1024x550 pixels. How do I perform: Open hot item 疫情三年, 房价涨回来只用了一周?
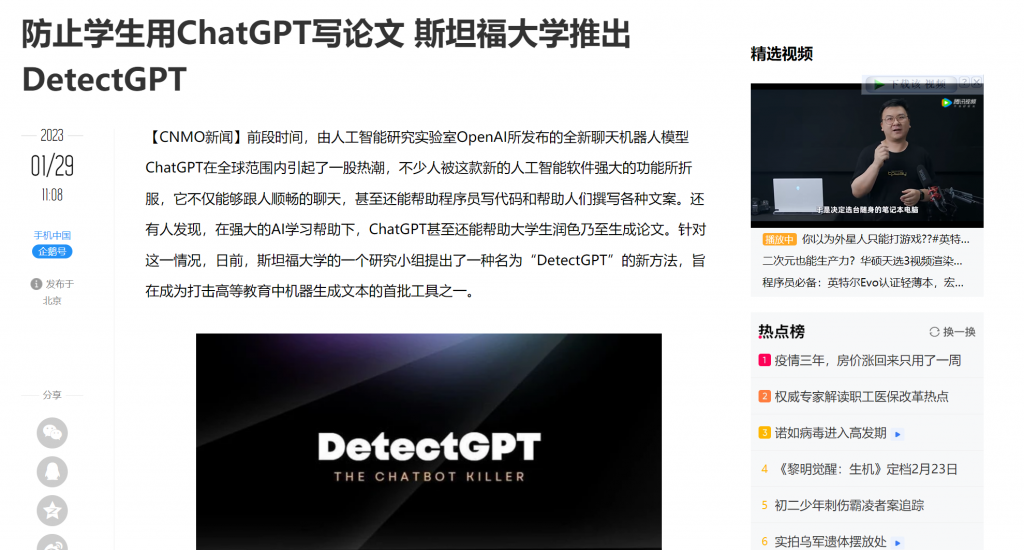(x=867, y=360)
